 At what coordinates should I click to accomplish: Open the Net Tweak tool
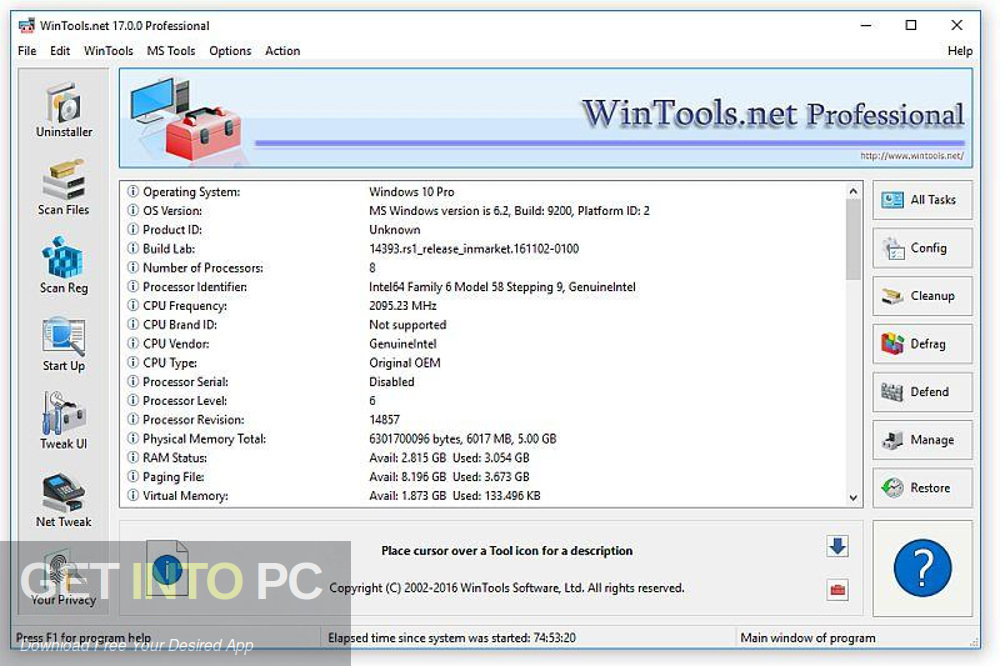(63, 494)
